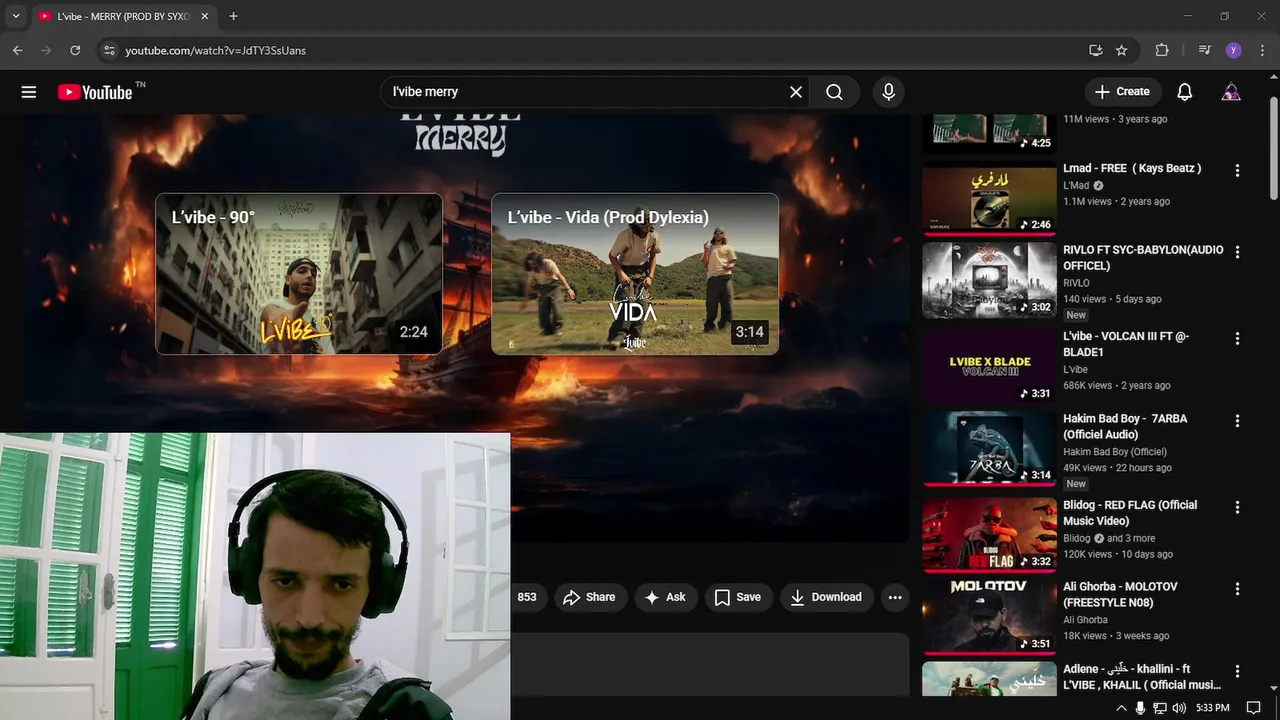Open more actions below the video

[x=895, y=597]
